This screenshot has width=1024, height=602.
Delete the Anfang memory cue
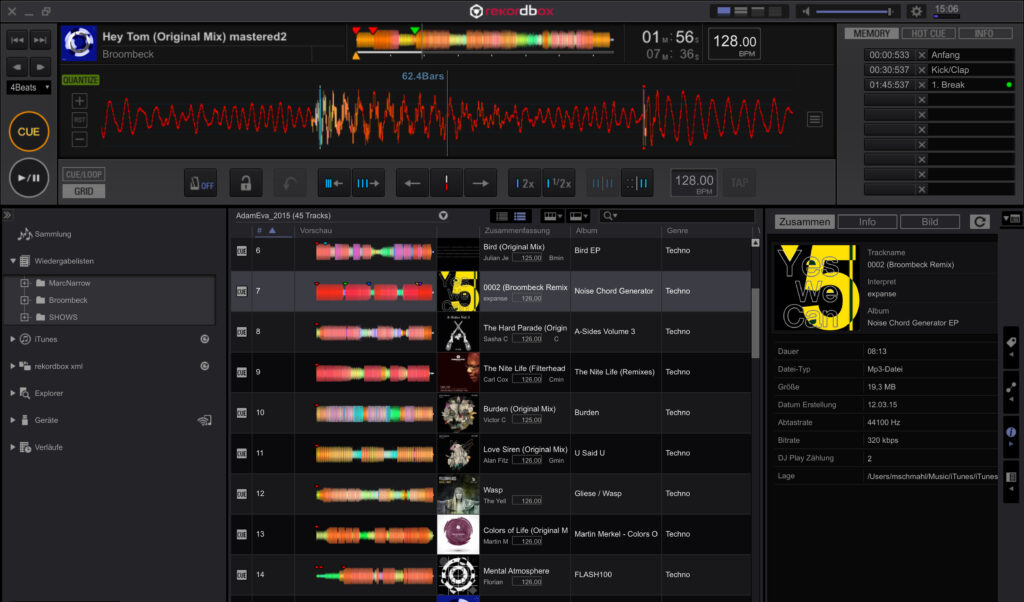[921, 55]
